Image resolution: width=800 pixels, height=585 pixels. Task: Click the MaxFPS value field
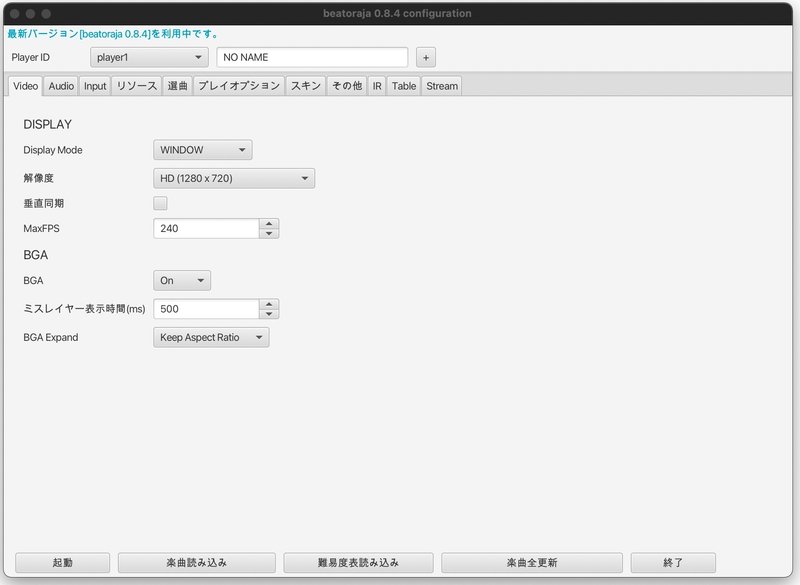click(x=206, y=228)
